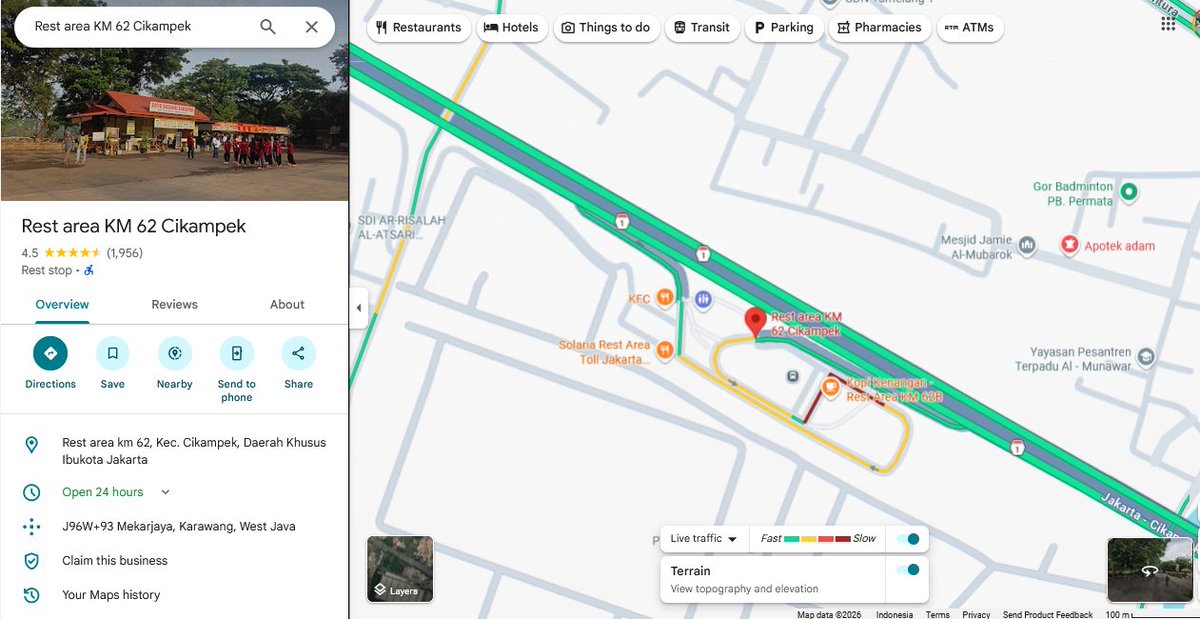Click the Your Maps history icon
The width and height of the screenshot is (1200, 619).
point(31,595)
